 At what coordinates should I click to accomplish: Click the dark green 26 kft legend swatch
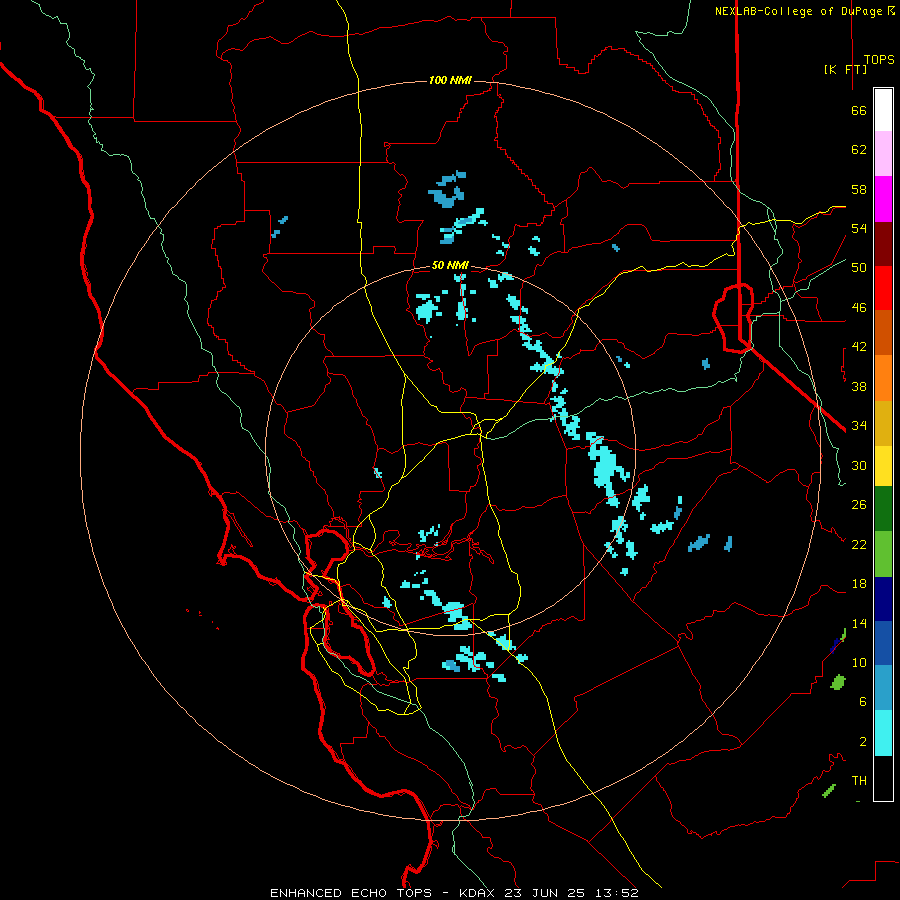(x=883, y=509)
